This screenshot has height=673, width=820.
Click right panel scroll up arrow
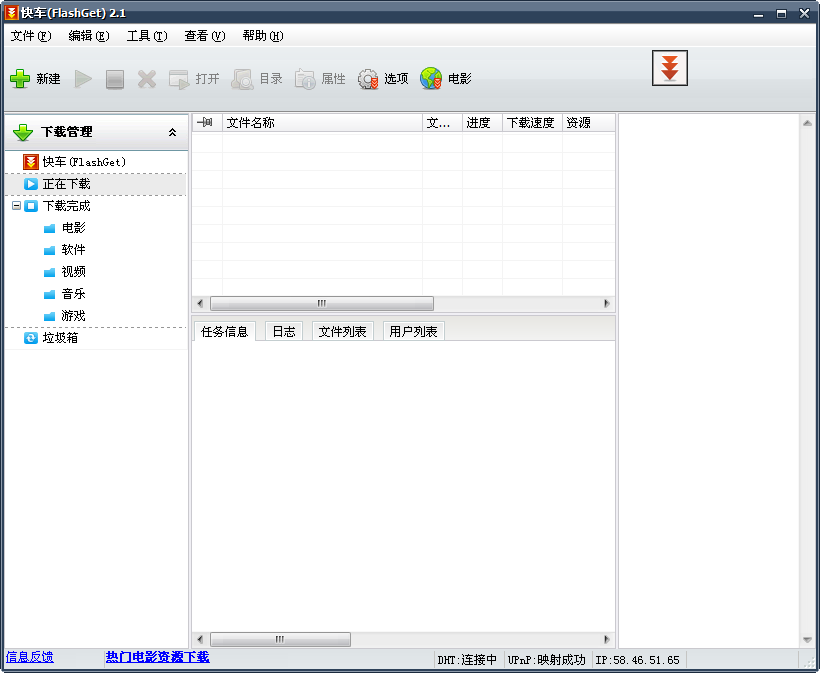point(807,123)
